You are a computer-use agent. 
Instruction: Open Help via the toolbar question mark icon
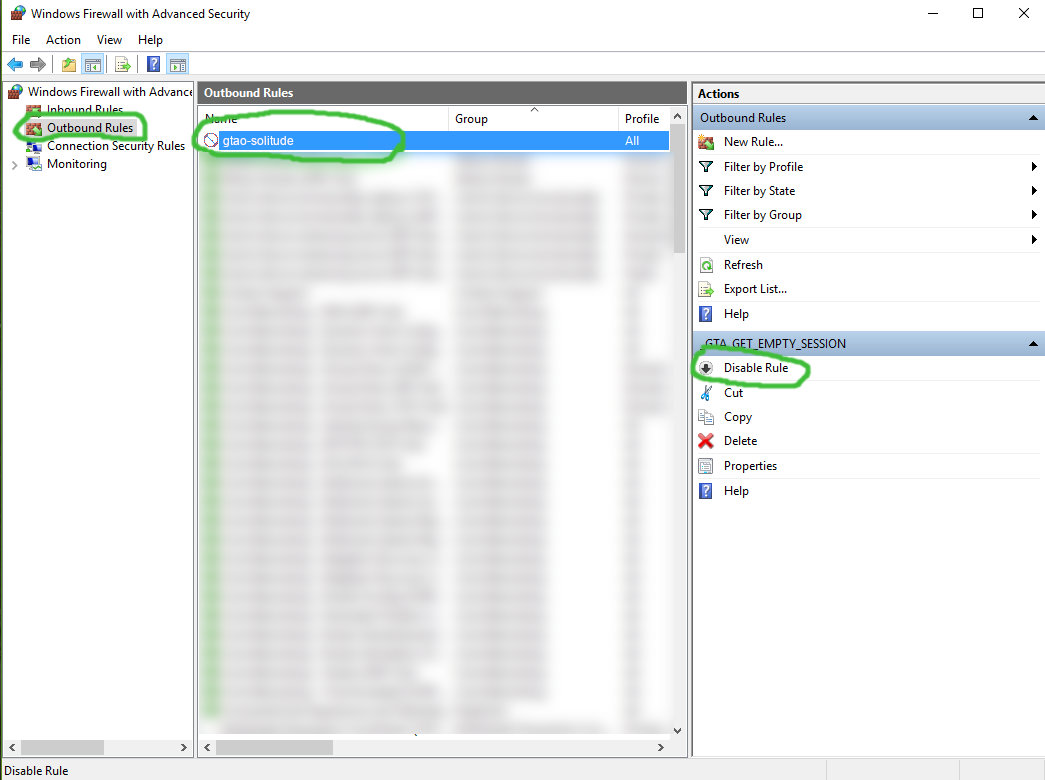tap(153, 64)
